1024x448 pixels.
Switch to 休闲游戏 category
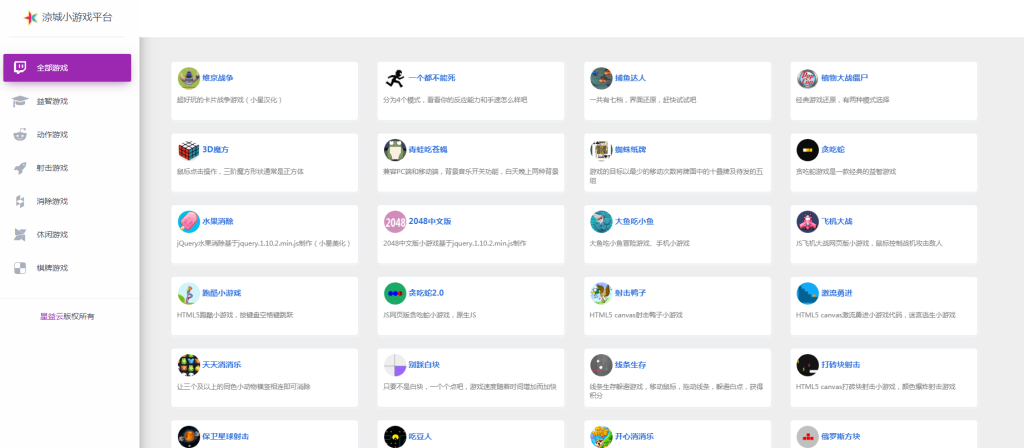coord(52,235)
